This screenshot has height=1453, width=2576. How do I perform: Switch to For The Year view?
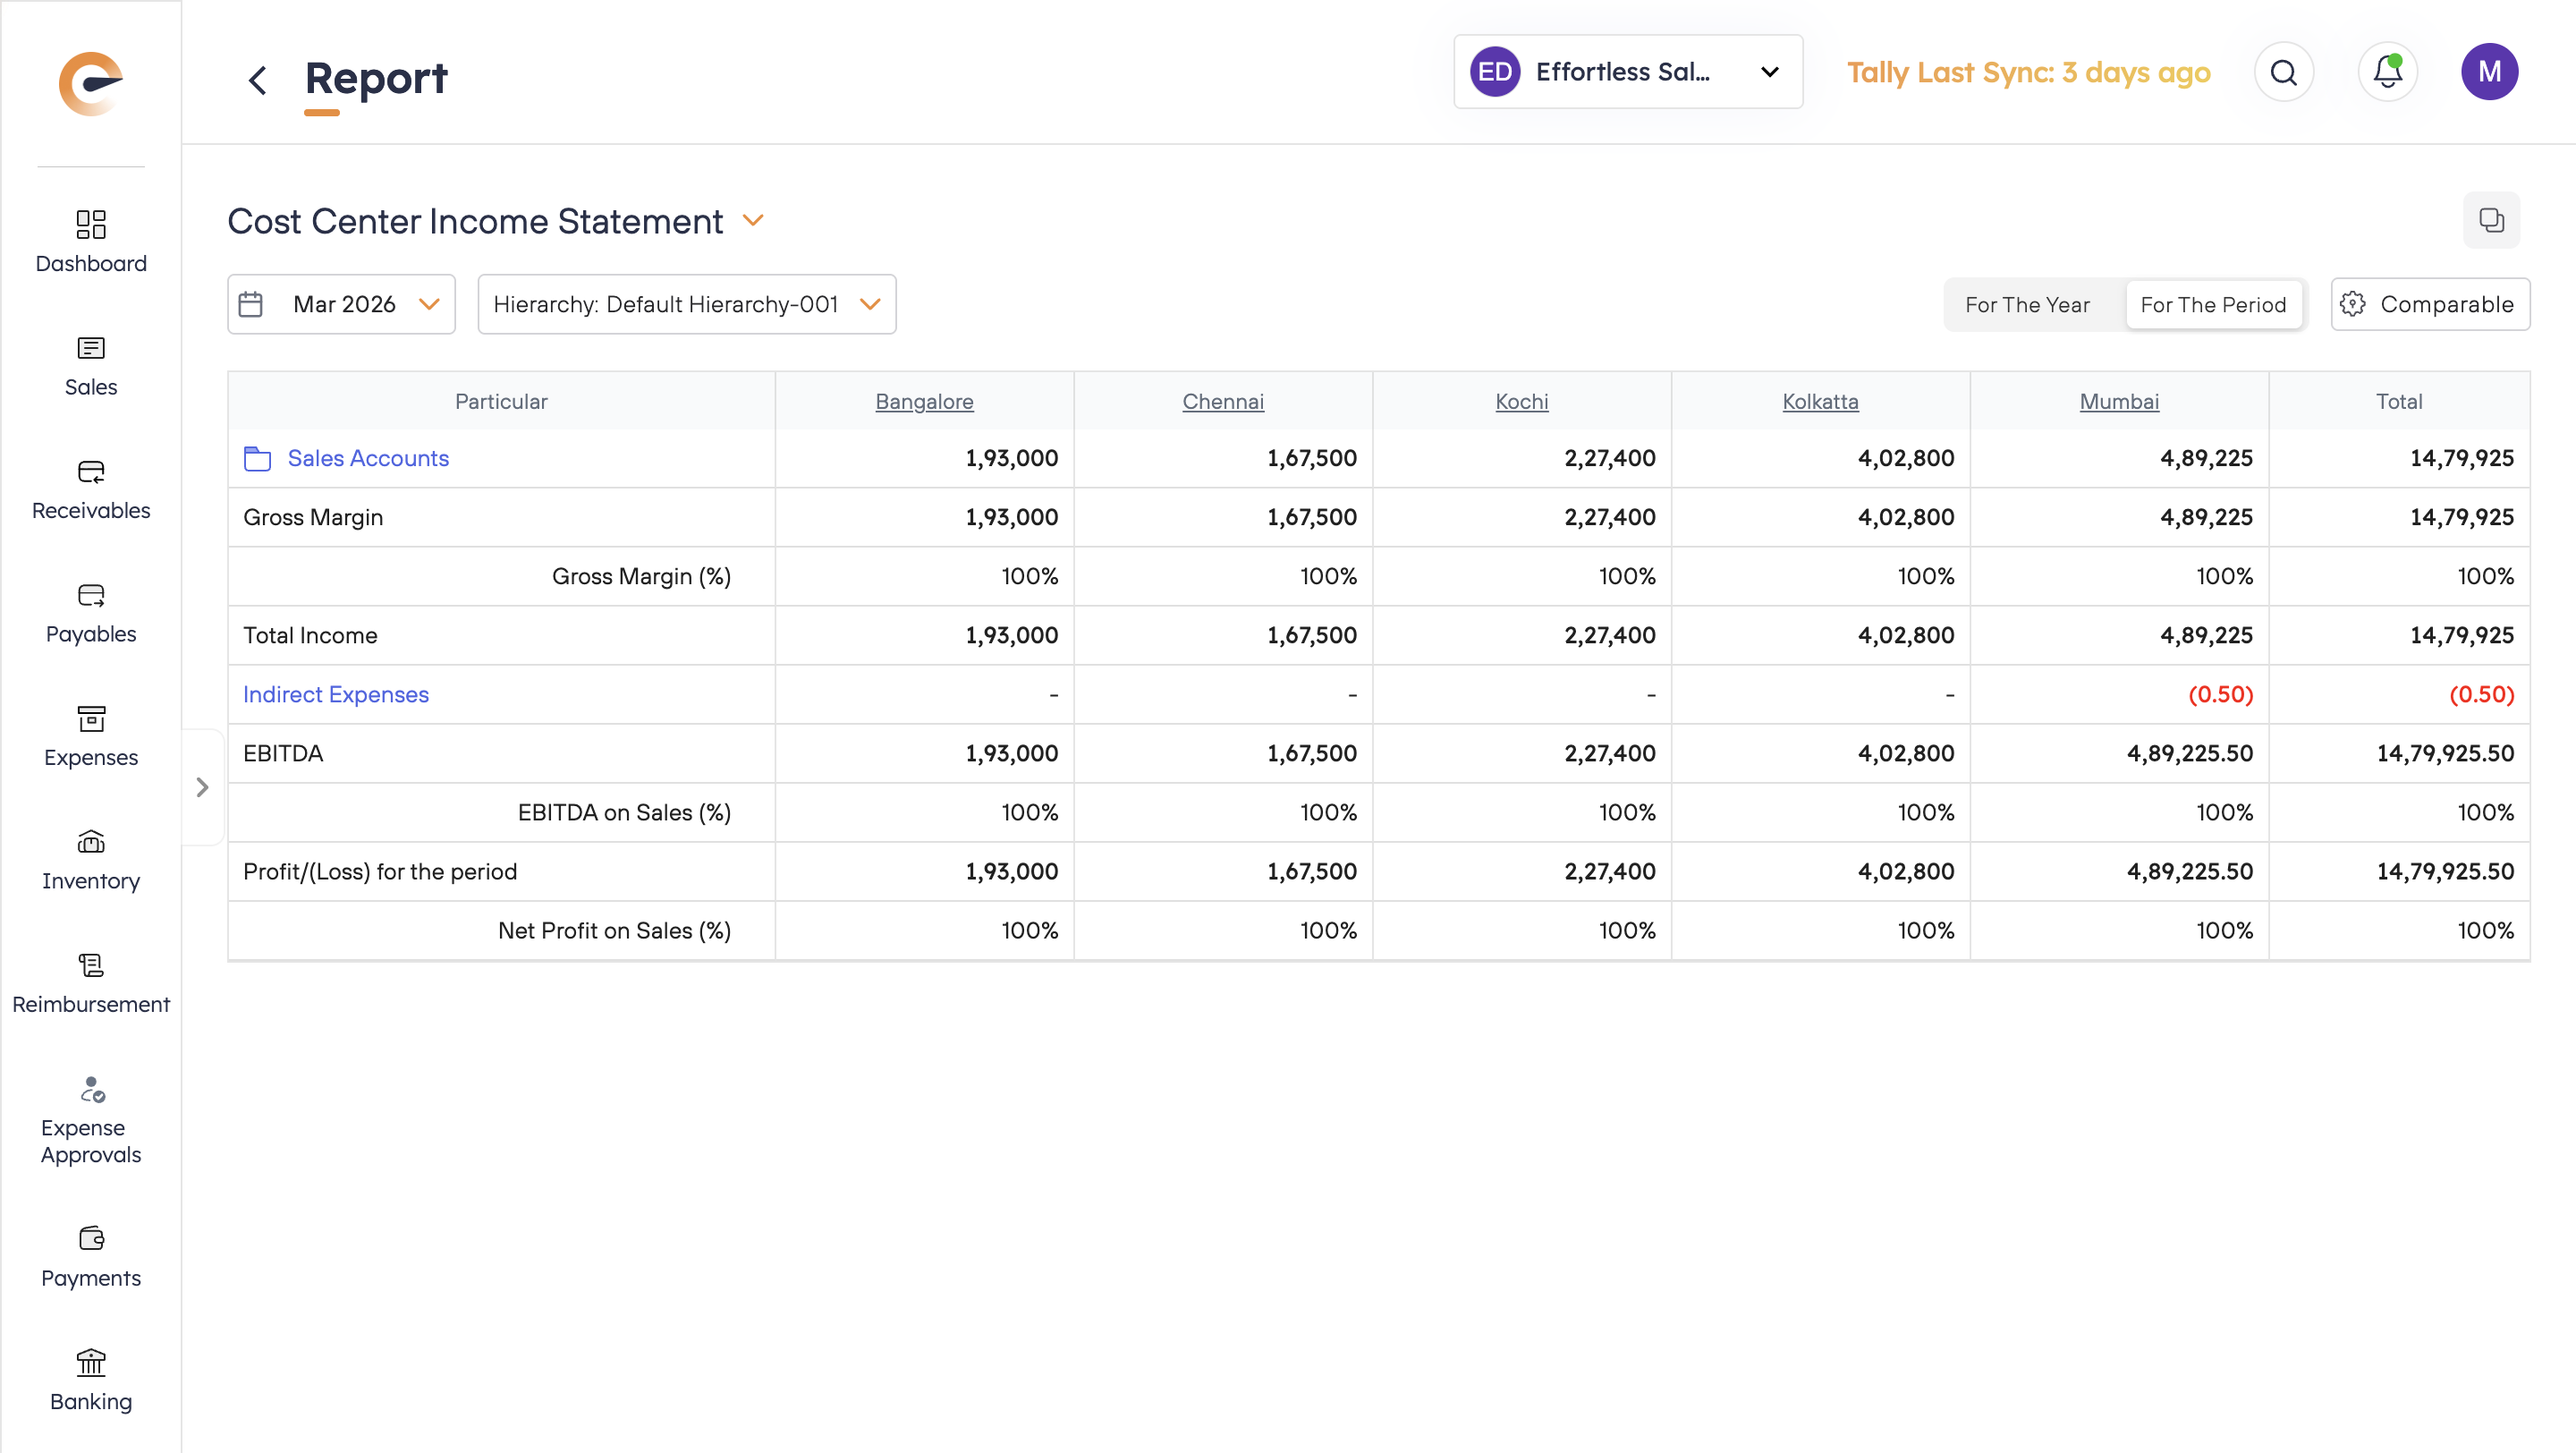pos(2026,304)
